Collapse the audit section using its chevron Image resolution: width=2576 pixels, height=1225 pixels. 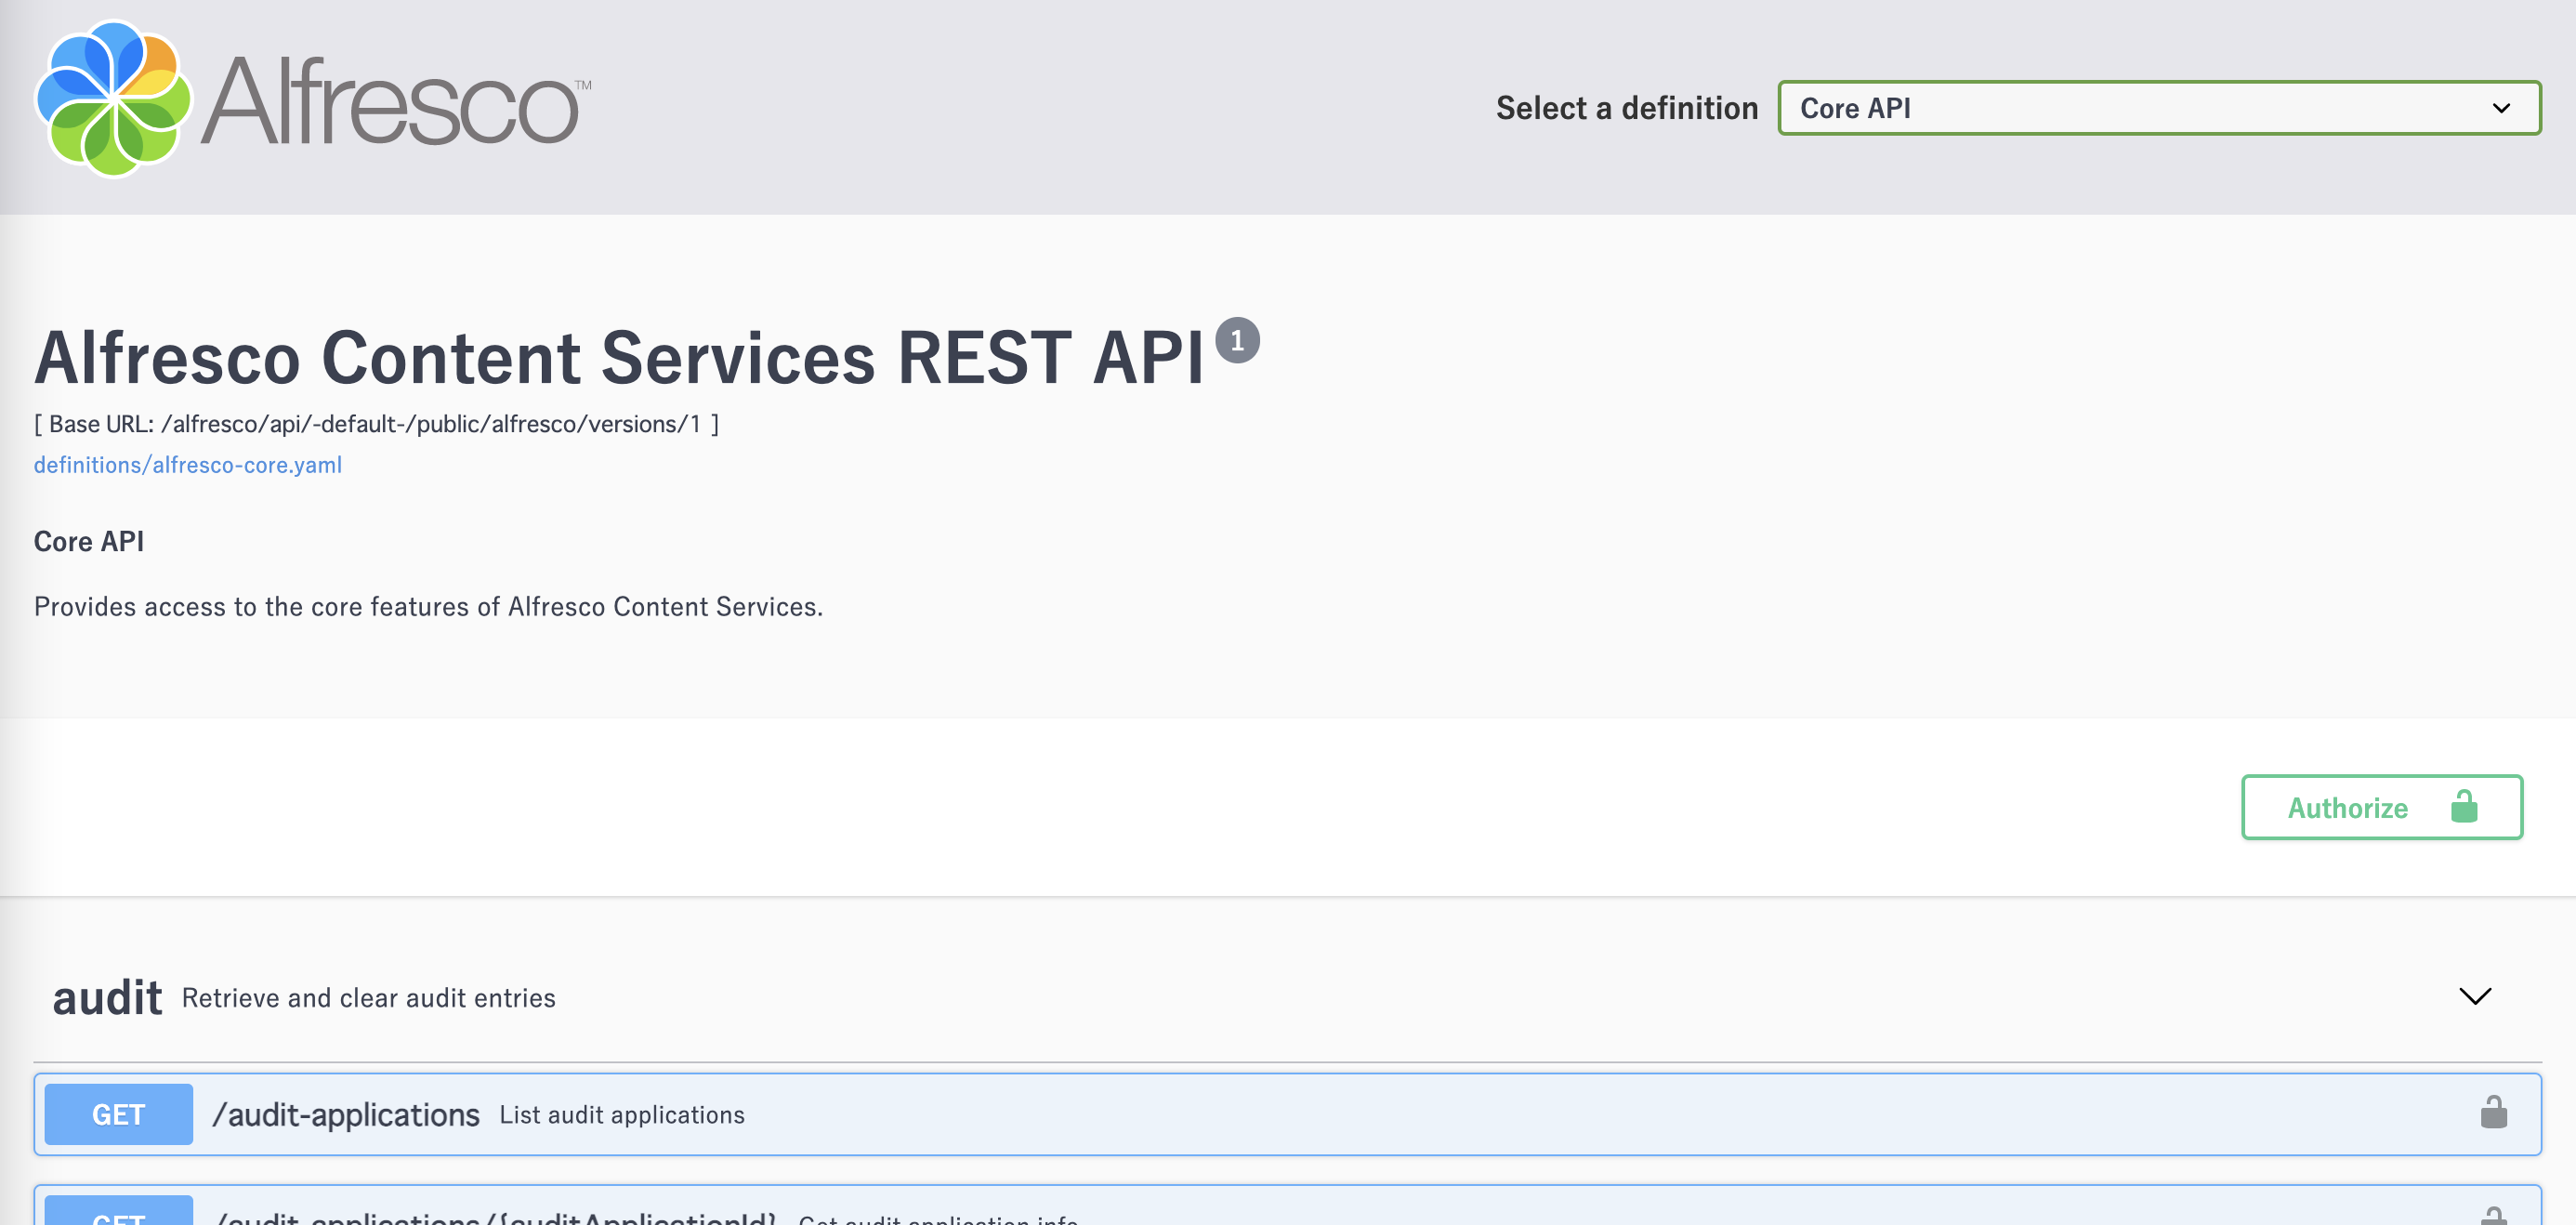[2475, 996]
